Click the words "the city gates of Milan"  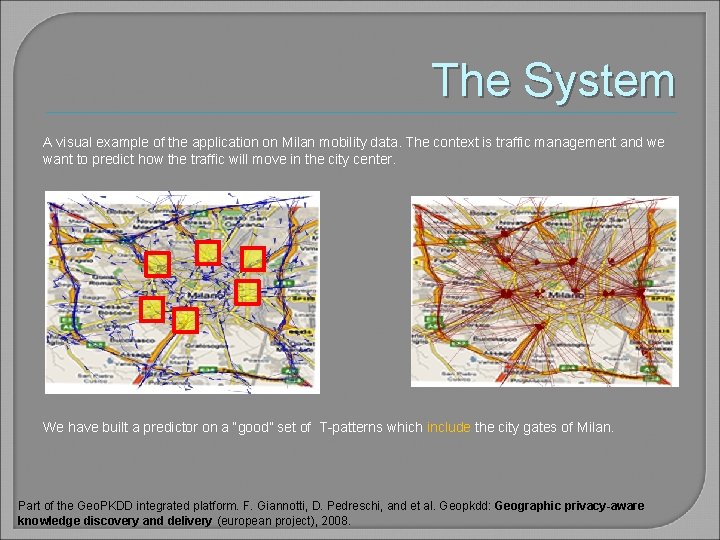(542, 427)
